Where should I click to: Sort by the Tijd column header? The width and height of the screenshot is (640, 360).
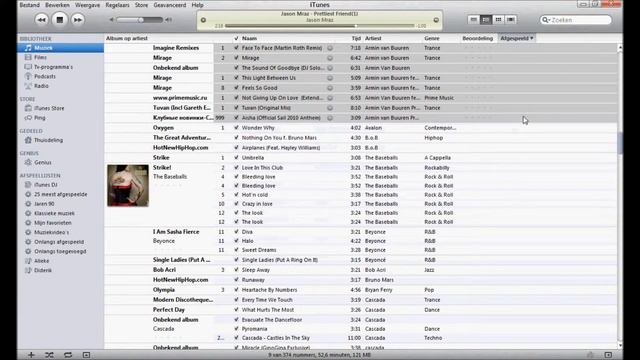tap(356, 38)
